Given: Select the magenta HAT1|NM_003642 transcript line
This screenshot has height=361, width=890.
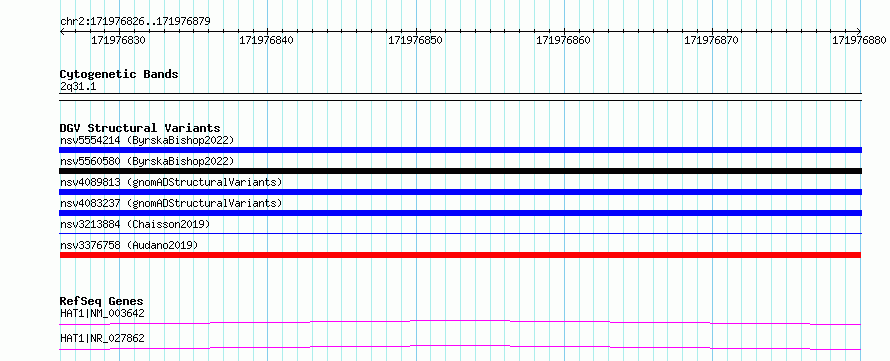Looking at the screenshot, I should click(x=460, y=322).
